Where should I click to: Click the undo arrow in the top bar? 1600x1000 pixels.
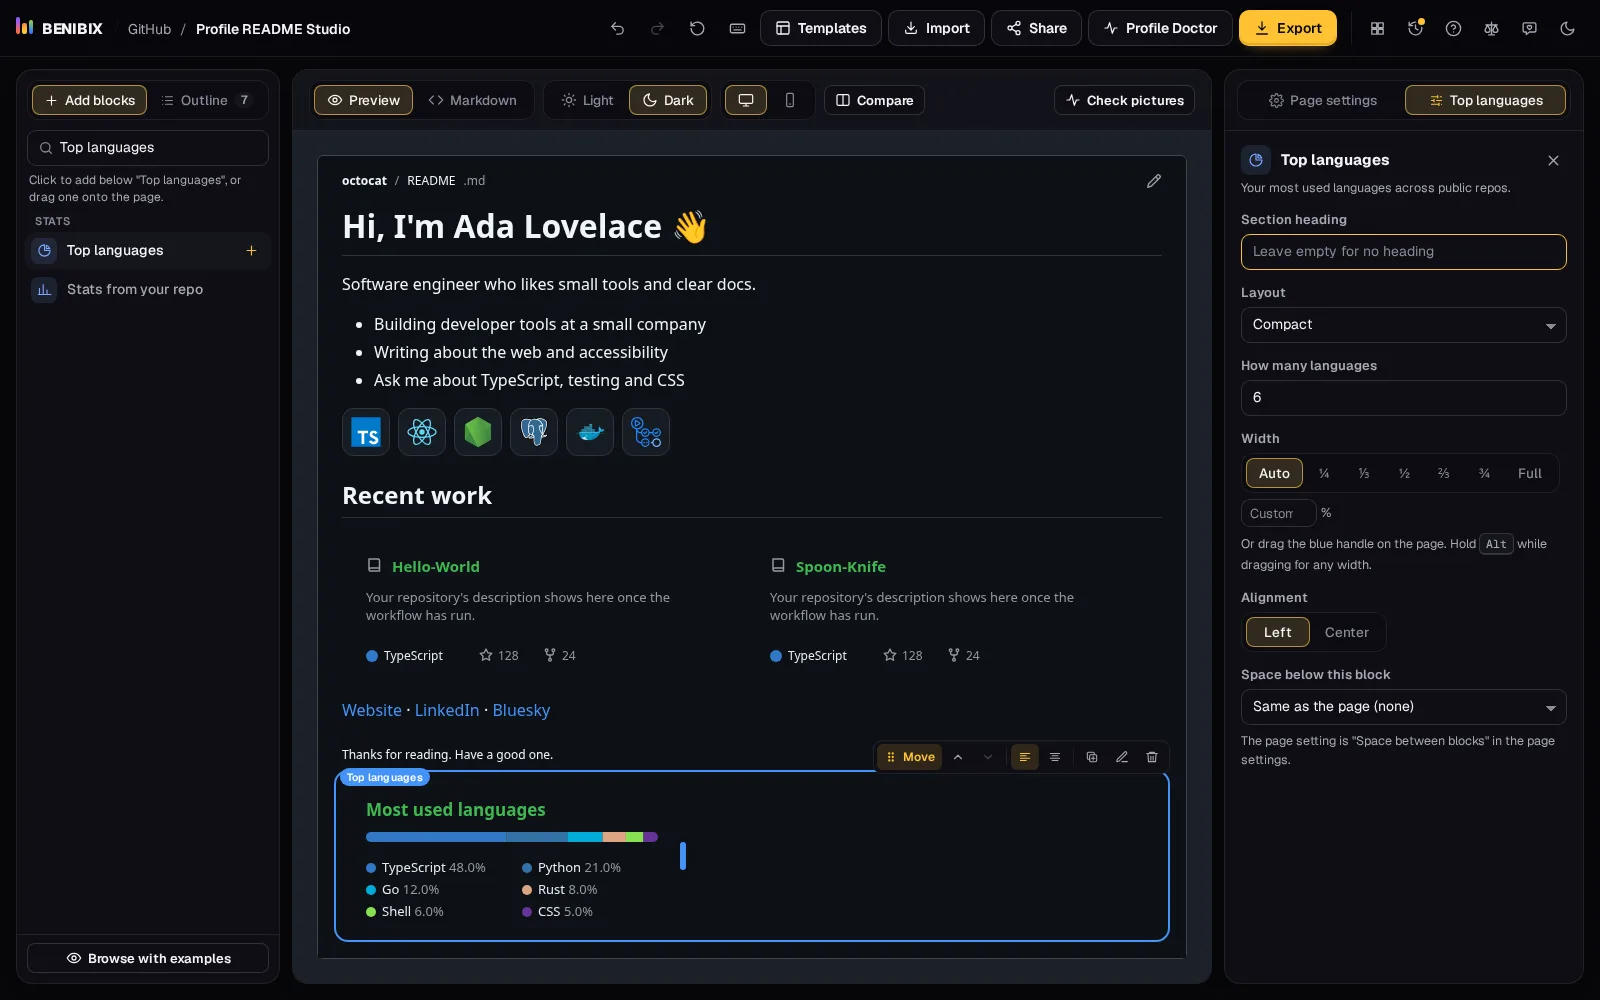(617, 28)
